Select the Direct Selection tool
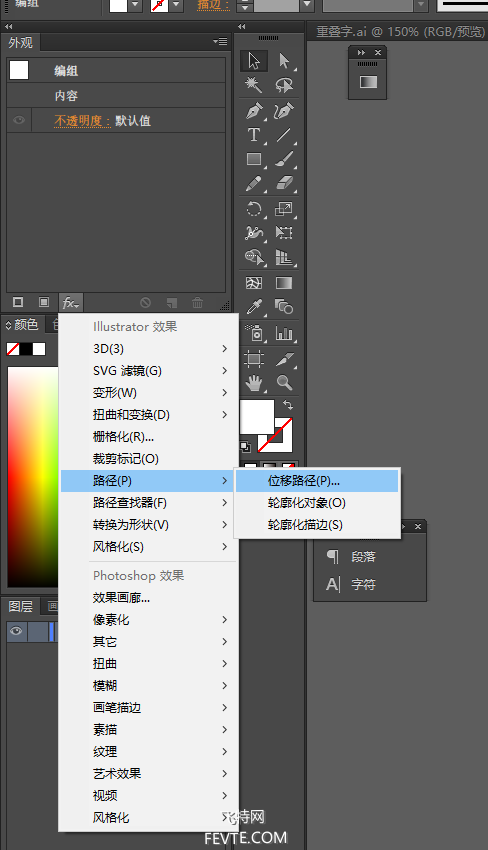The width and height of the screenshot is (488, 850). click(x=284, y=60)
